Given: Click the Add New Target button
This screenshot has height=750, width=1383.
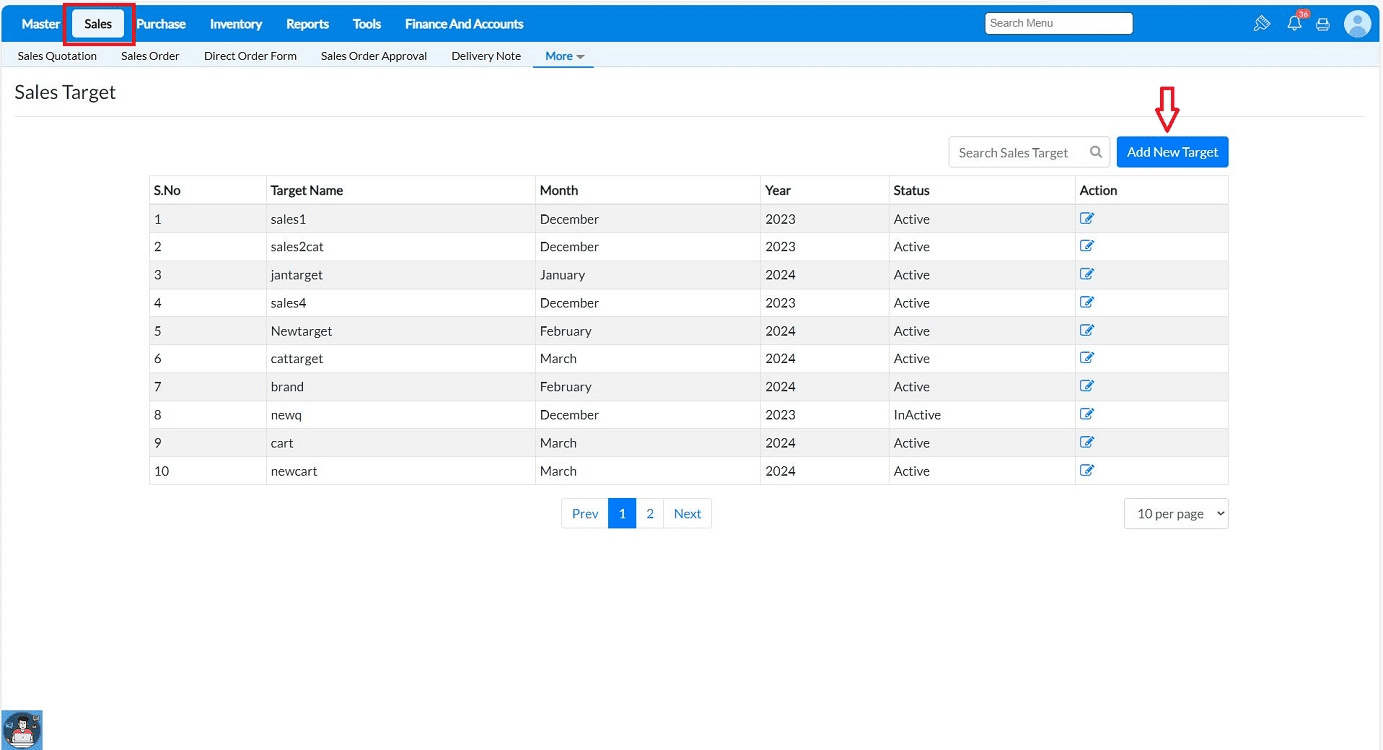Looking at the screenshot, I should tap(1172, 152).
